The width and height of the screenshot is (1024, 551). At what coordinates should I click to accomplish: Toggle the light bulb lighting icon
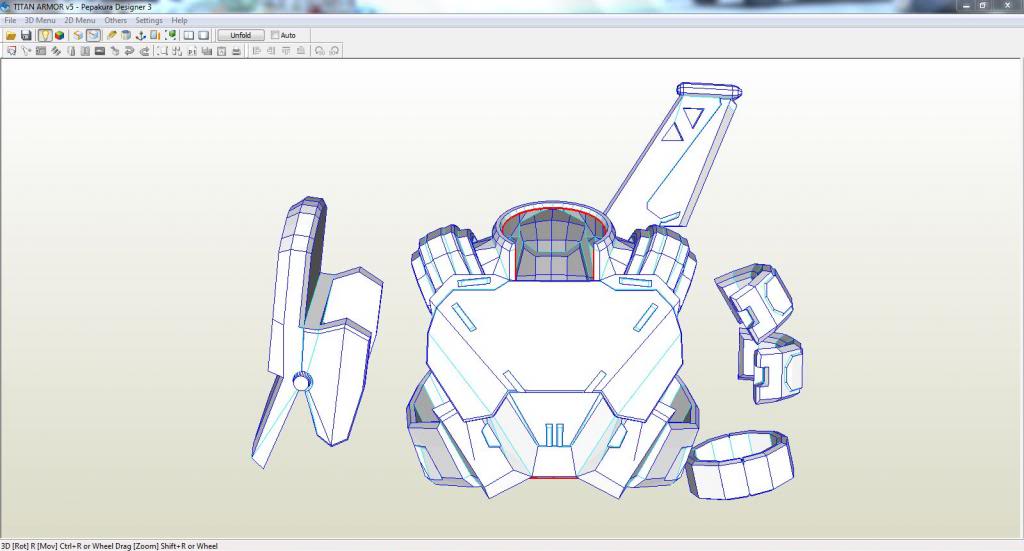(x=44, y=35)
